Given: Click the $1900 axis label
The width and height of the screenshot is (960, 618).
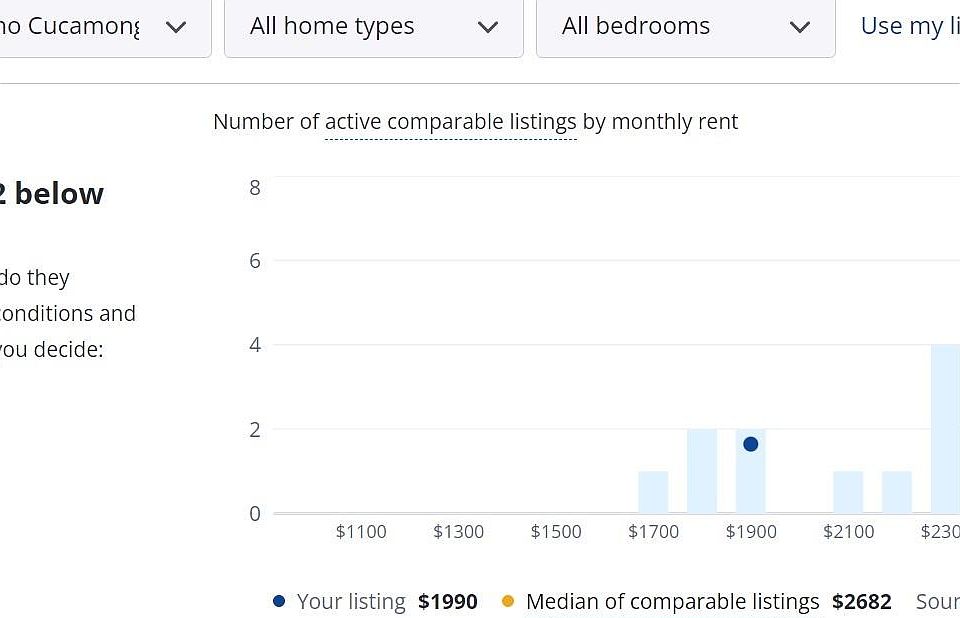Looking at the screenshot, I should pos(751,532).
